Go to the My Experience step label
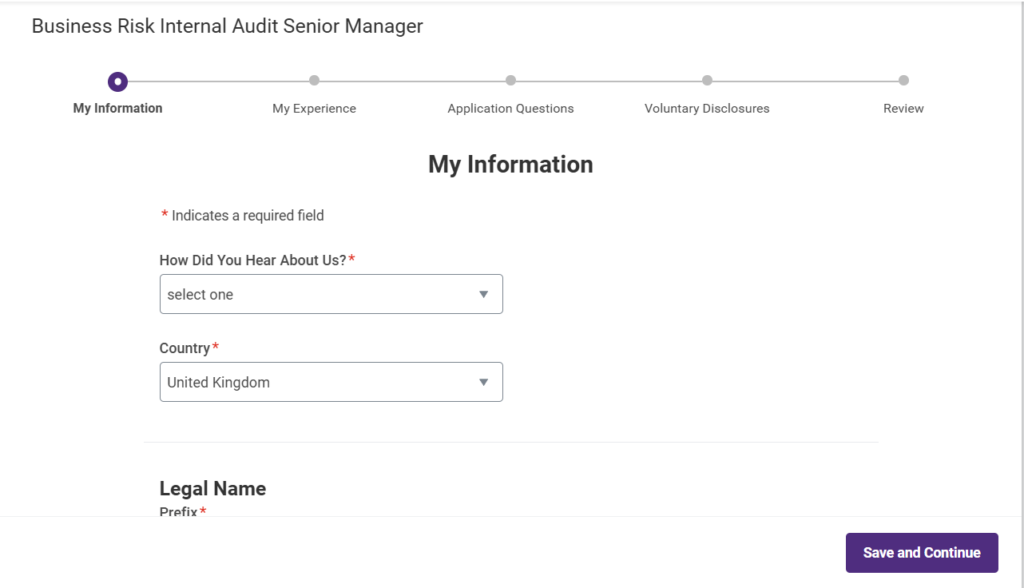1024x588 pixels. [x=314, y=108]
